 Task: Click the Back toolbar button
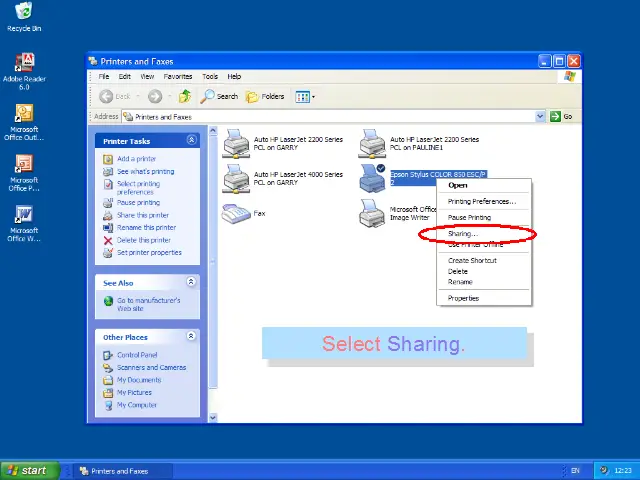[116, 97]
